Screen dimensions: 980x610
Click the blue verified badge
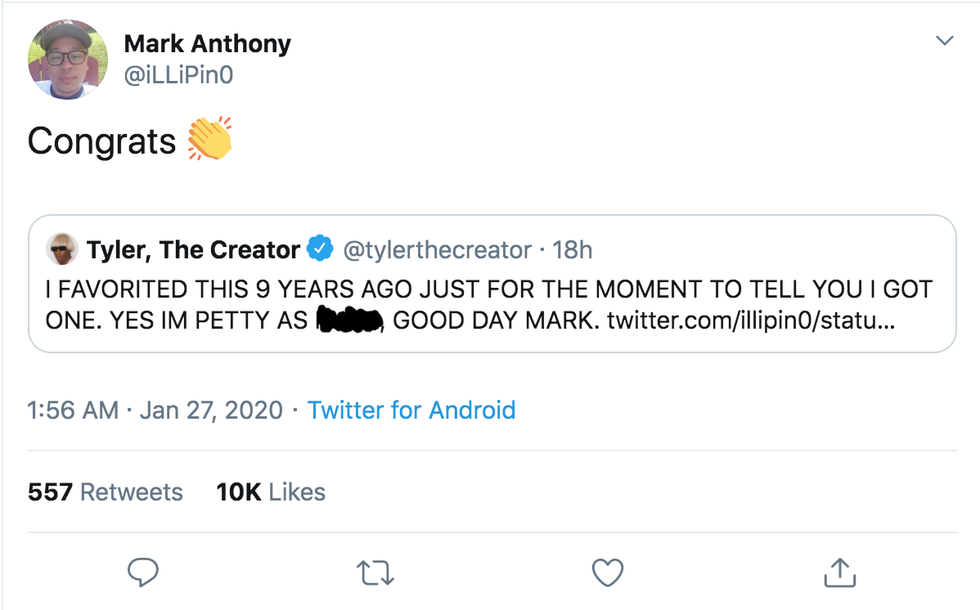point(320,249)
